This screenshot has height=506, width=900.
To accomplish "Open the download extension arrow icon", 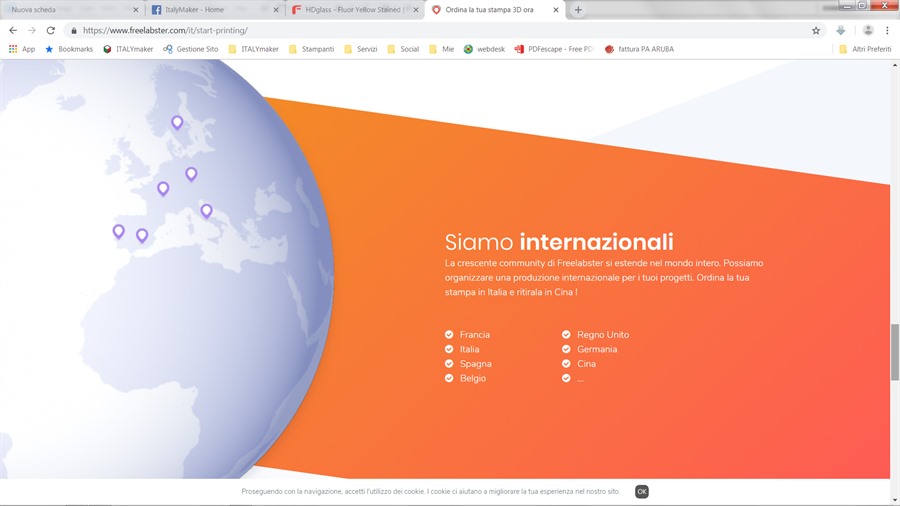I will (840, 30).
